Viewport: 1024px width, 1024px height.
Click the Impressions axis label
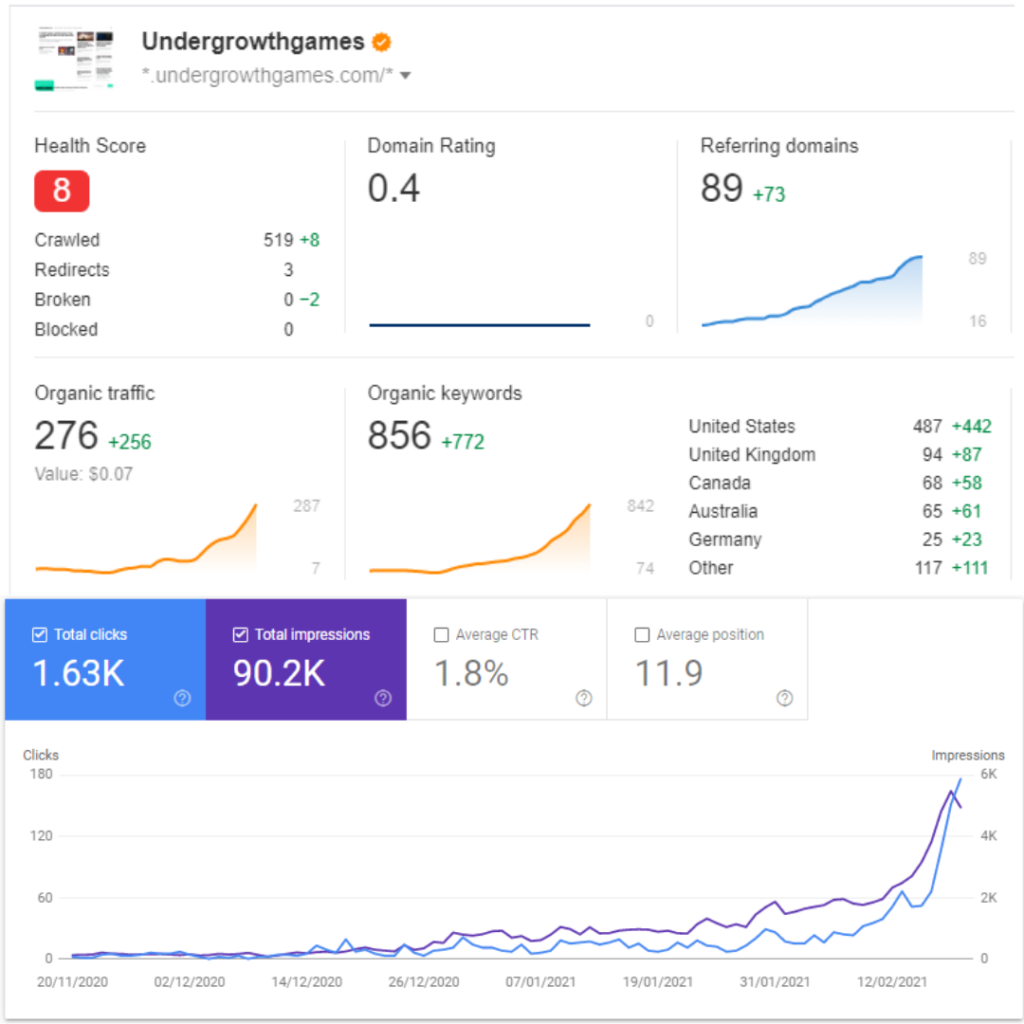point(968,755)
